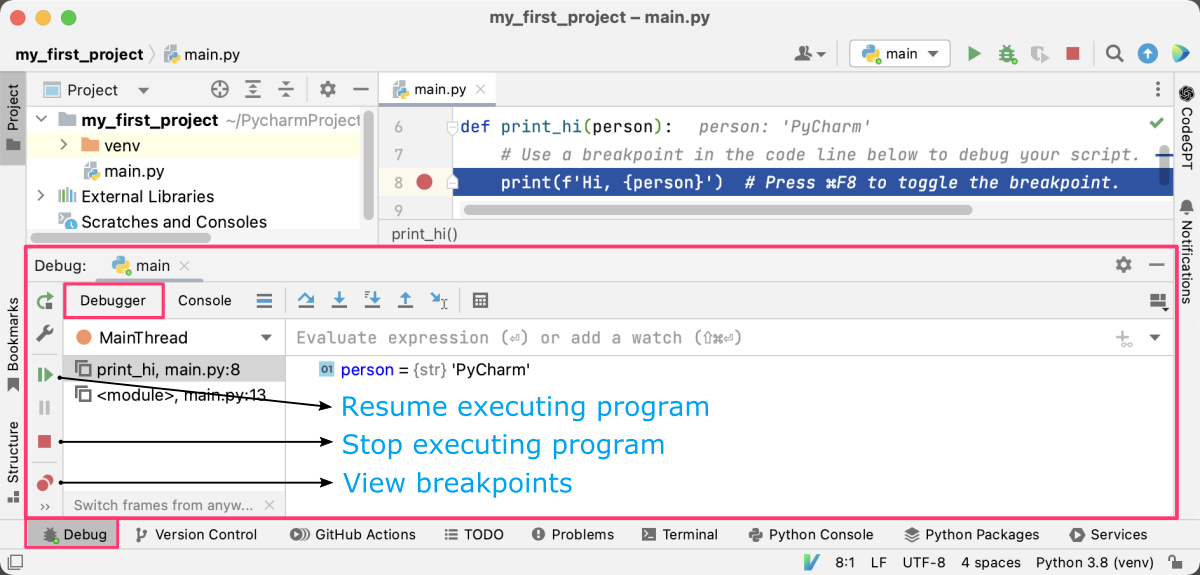Open View Breakpoints red circles icon

tap(44, 483)
